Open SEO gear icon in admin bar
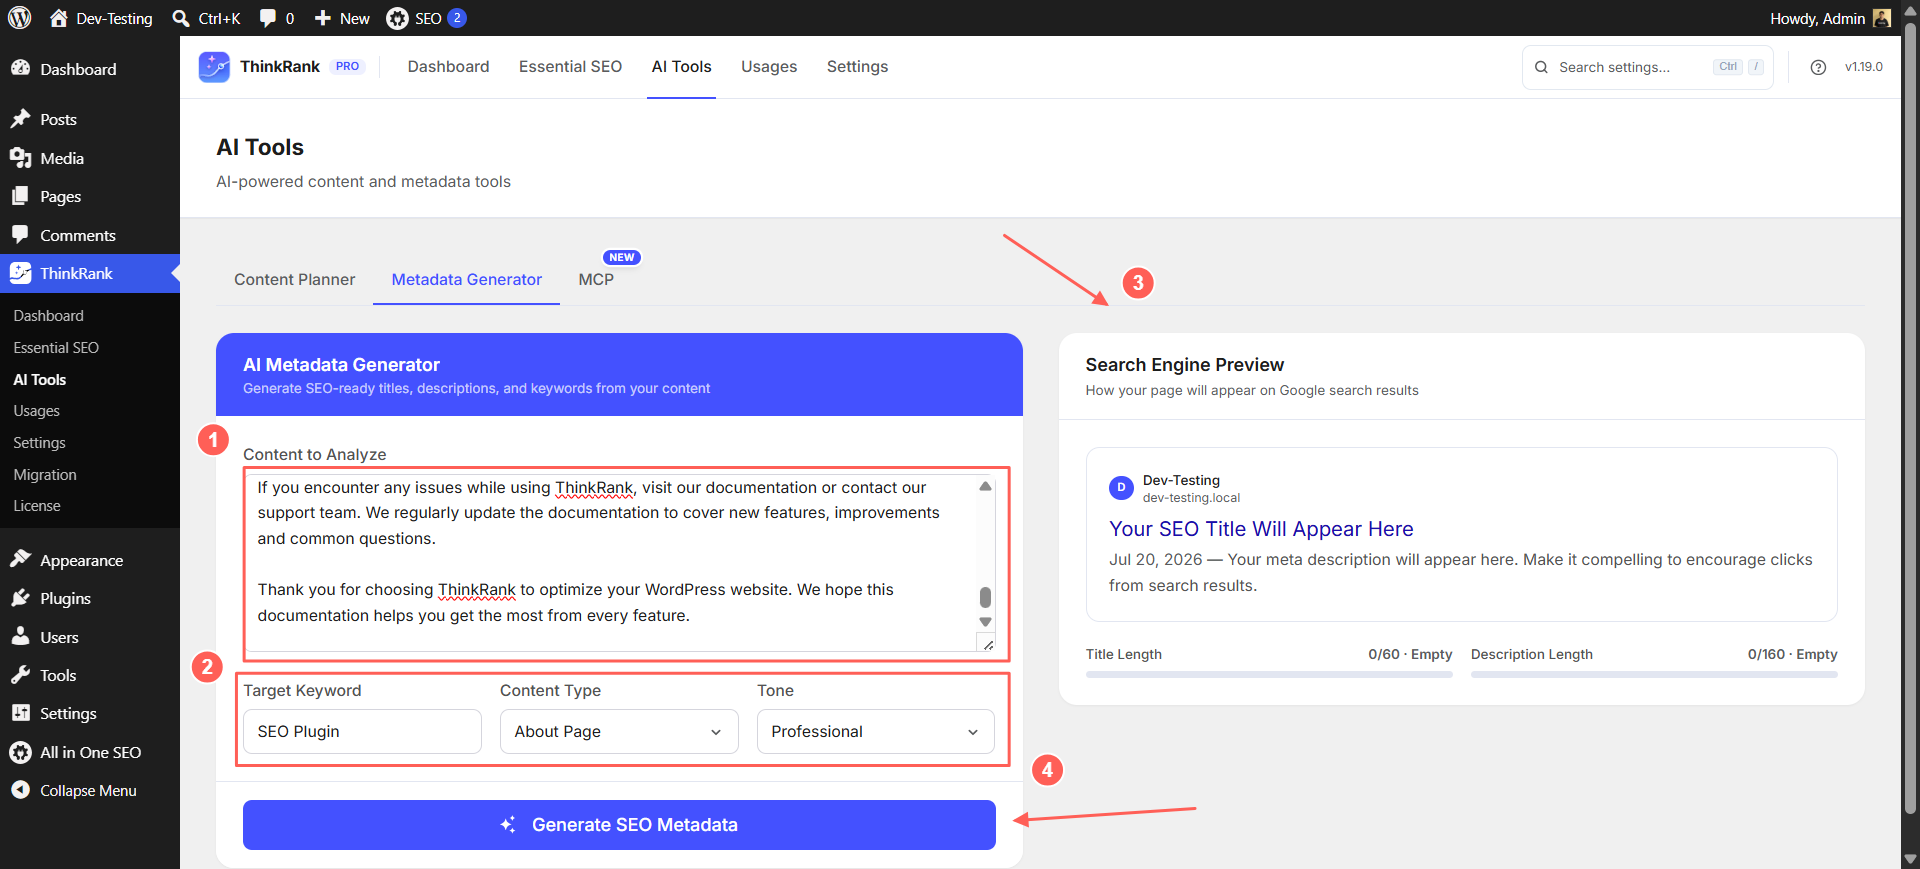This screenshot has width=1920, height=869. (397, 18)
